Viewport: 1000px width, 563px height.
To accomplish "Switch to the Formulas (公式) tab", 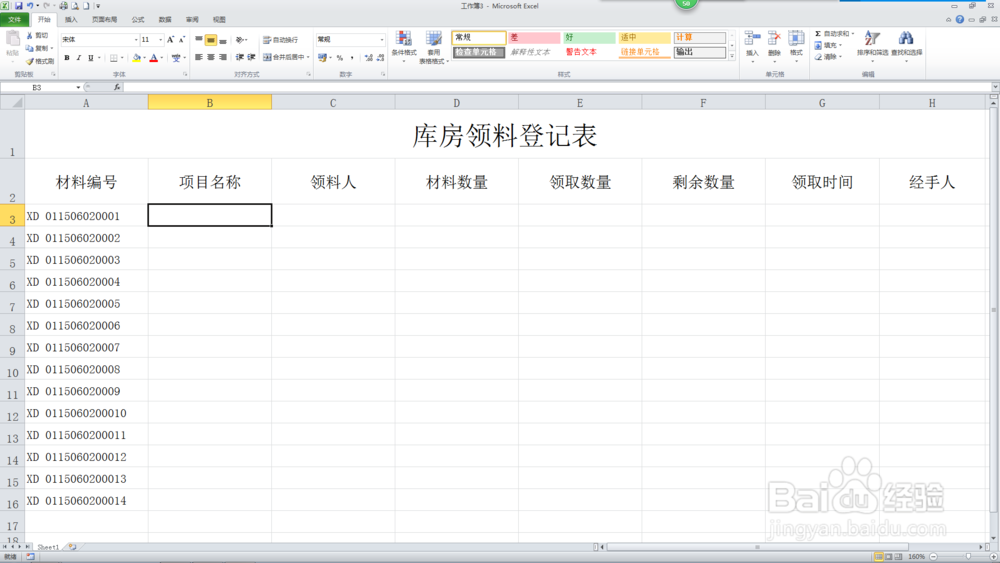I will (x=138, y=20).
